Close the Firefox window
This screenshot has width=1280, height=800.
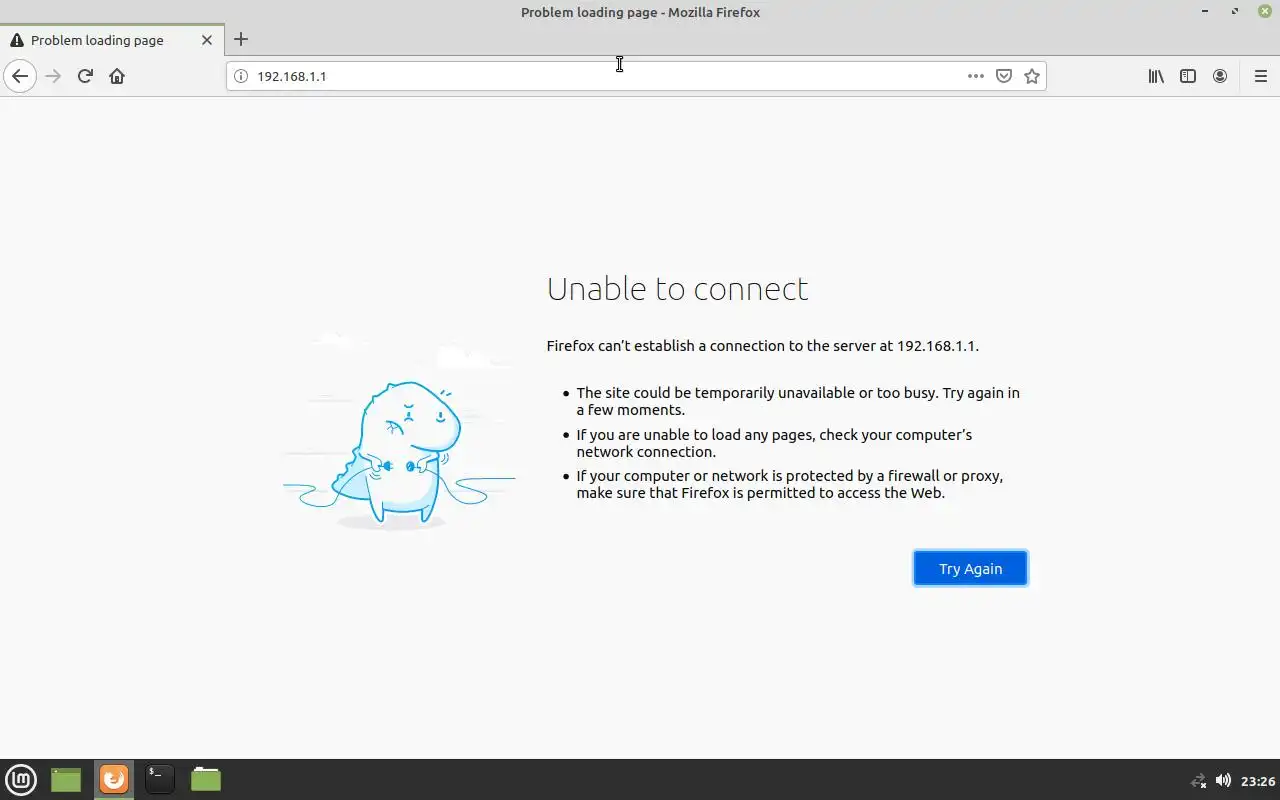coord(1265,11)
